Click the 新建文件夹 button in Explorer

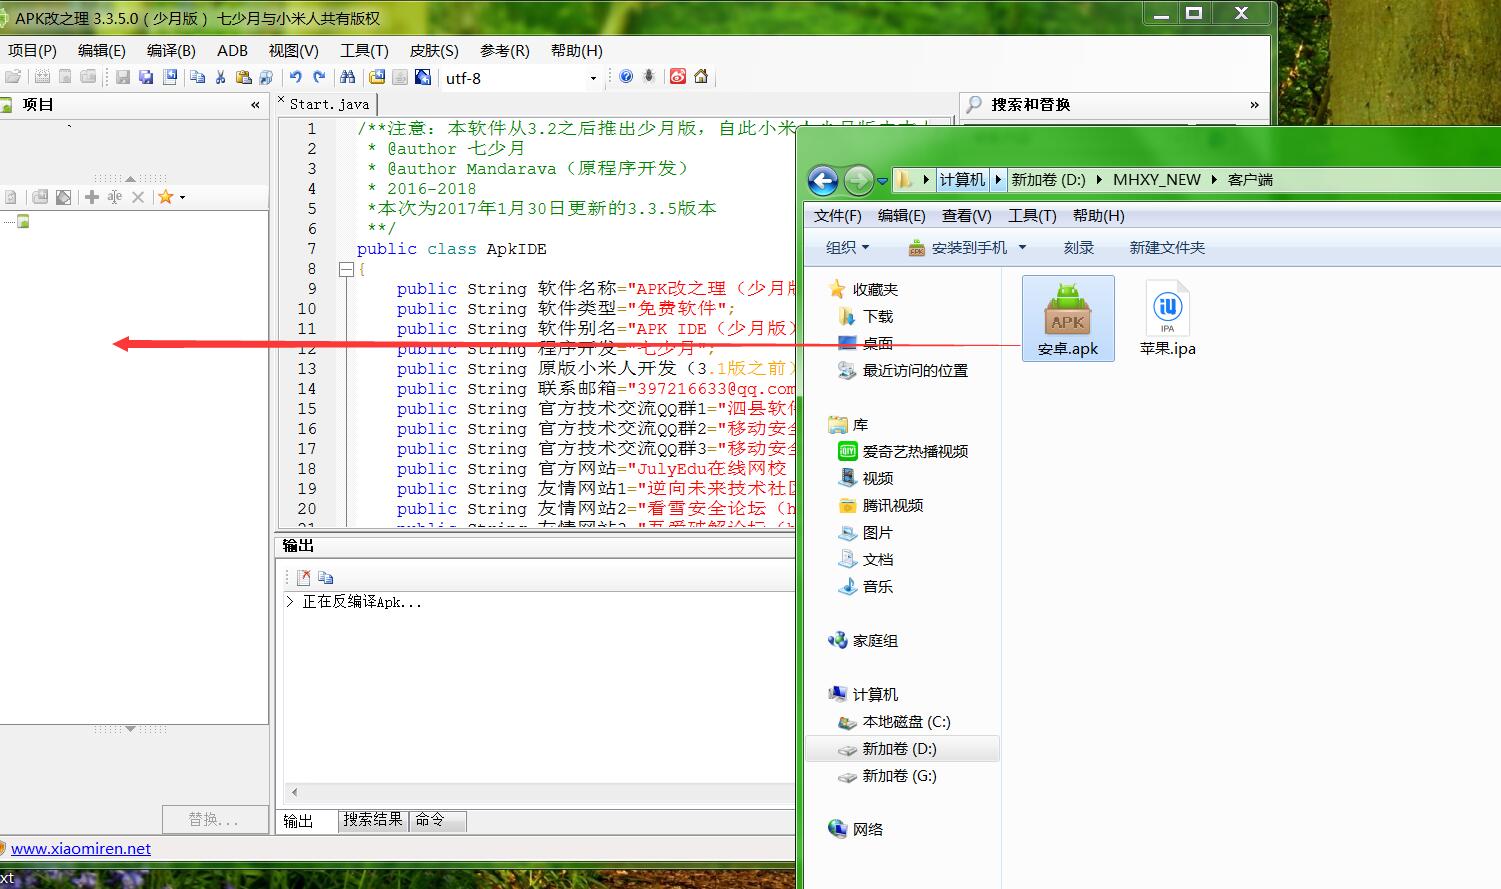point(1167,247)
